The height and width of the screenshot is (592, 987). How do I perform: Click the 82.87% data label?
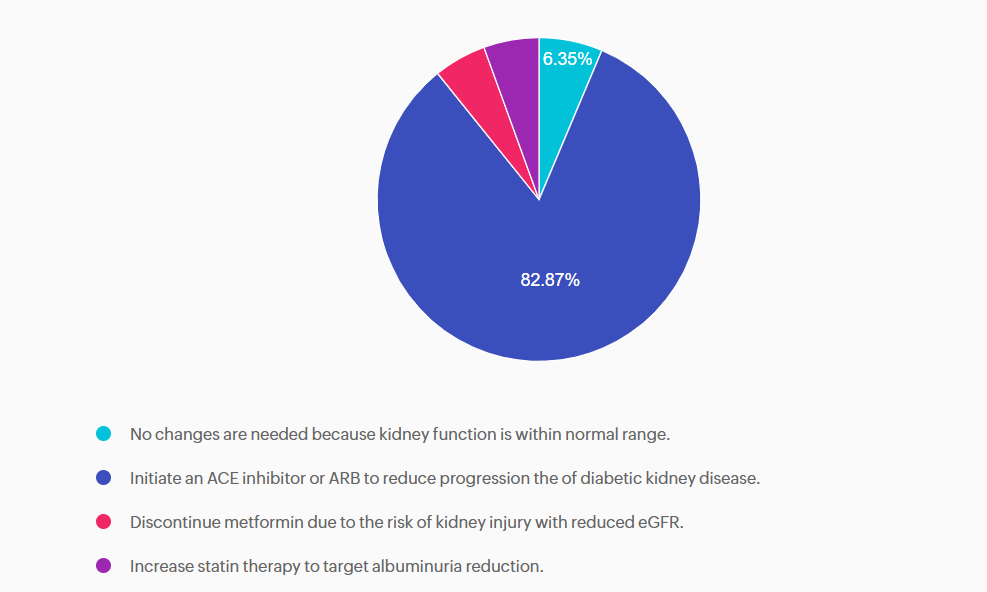tap(550, 280)
